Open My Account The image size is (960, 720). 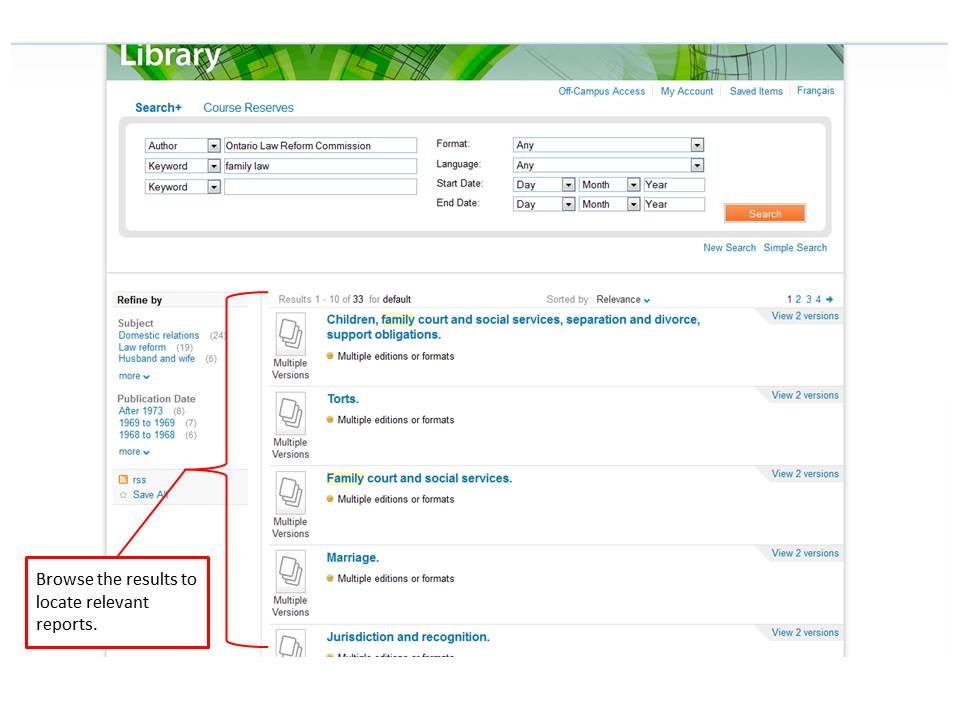[687, 91]
